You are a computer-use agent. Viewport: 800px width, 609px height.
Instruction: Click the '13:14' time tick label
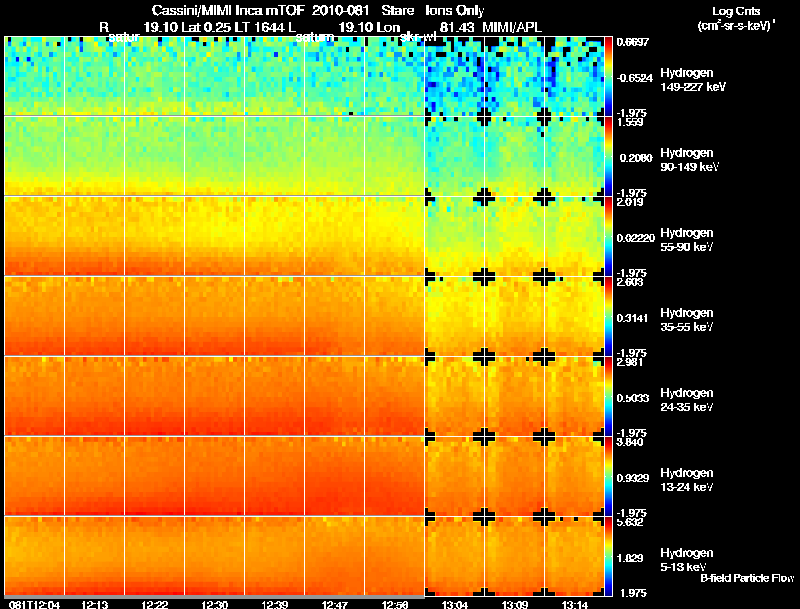[575, 604]
